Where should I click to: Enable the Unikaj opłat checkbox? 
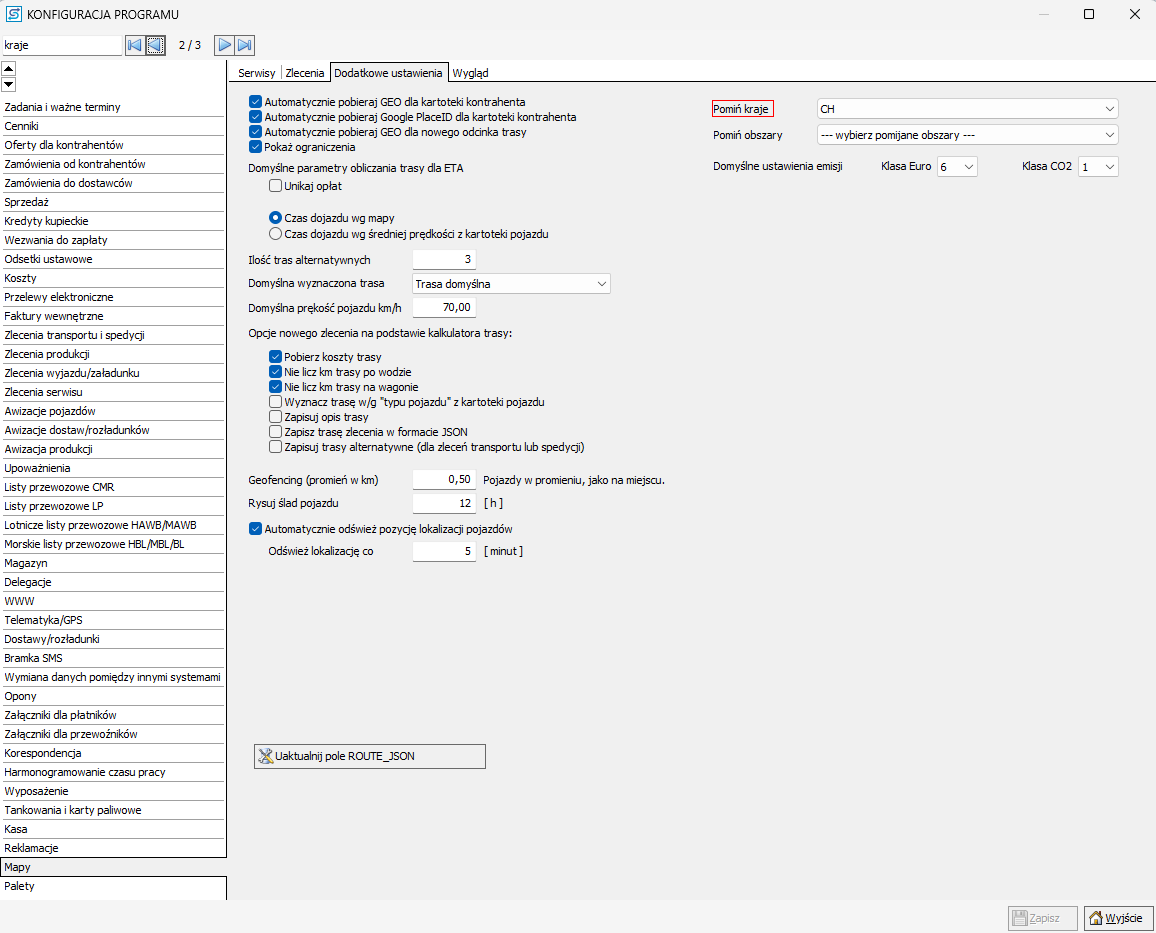275,186
